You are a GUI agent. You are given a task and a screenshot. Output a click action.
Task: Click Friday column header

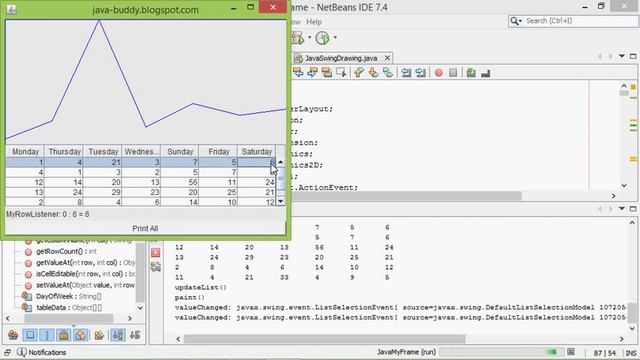tap(219, 151)
